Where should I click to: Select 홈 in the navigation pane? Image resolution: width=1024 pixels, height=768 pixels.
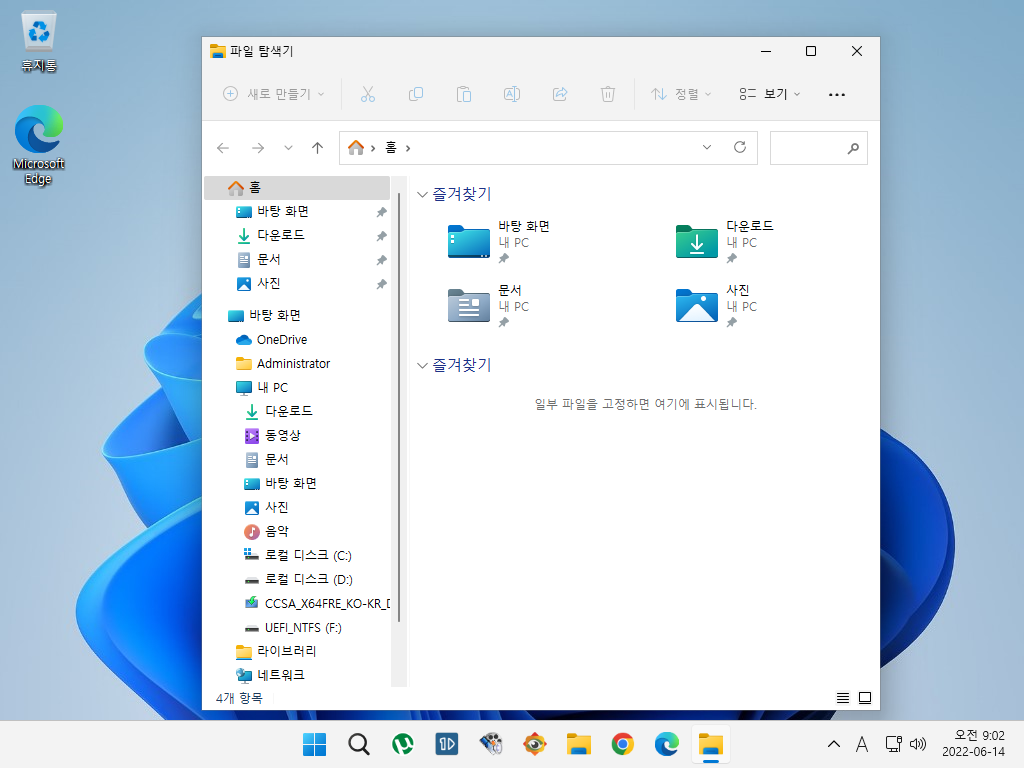click(298, 187)
